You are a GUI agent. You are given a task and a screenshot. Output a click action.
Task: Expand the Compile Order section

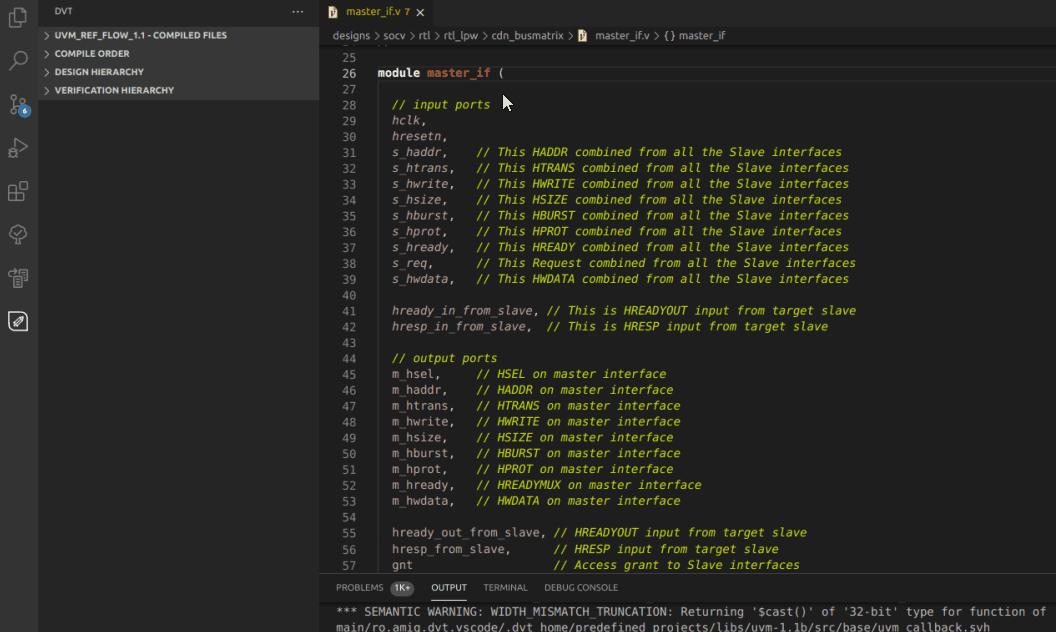pos(92,54)
